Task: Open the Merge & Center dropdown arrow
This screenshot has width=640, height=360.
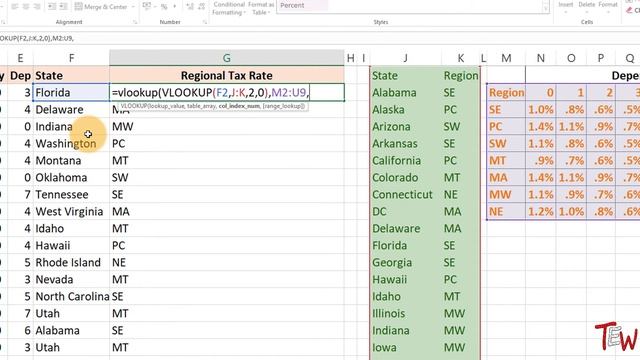Action: 133,7
